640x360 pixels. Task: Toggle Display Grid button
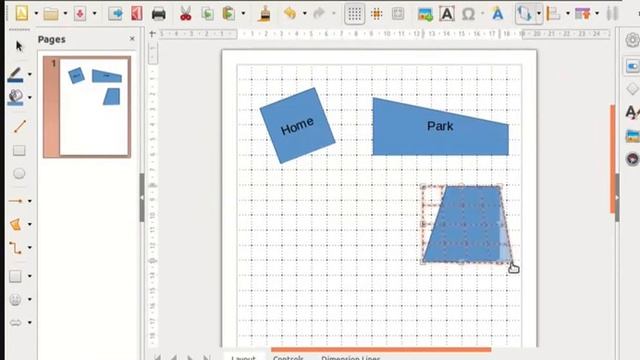(355, 14)
